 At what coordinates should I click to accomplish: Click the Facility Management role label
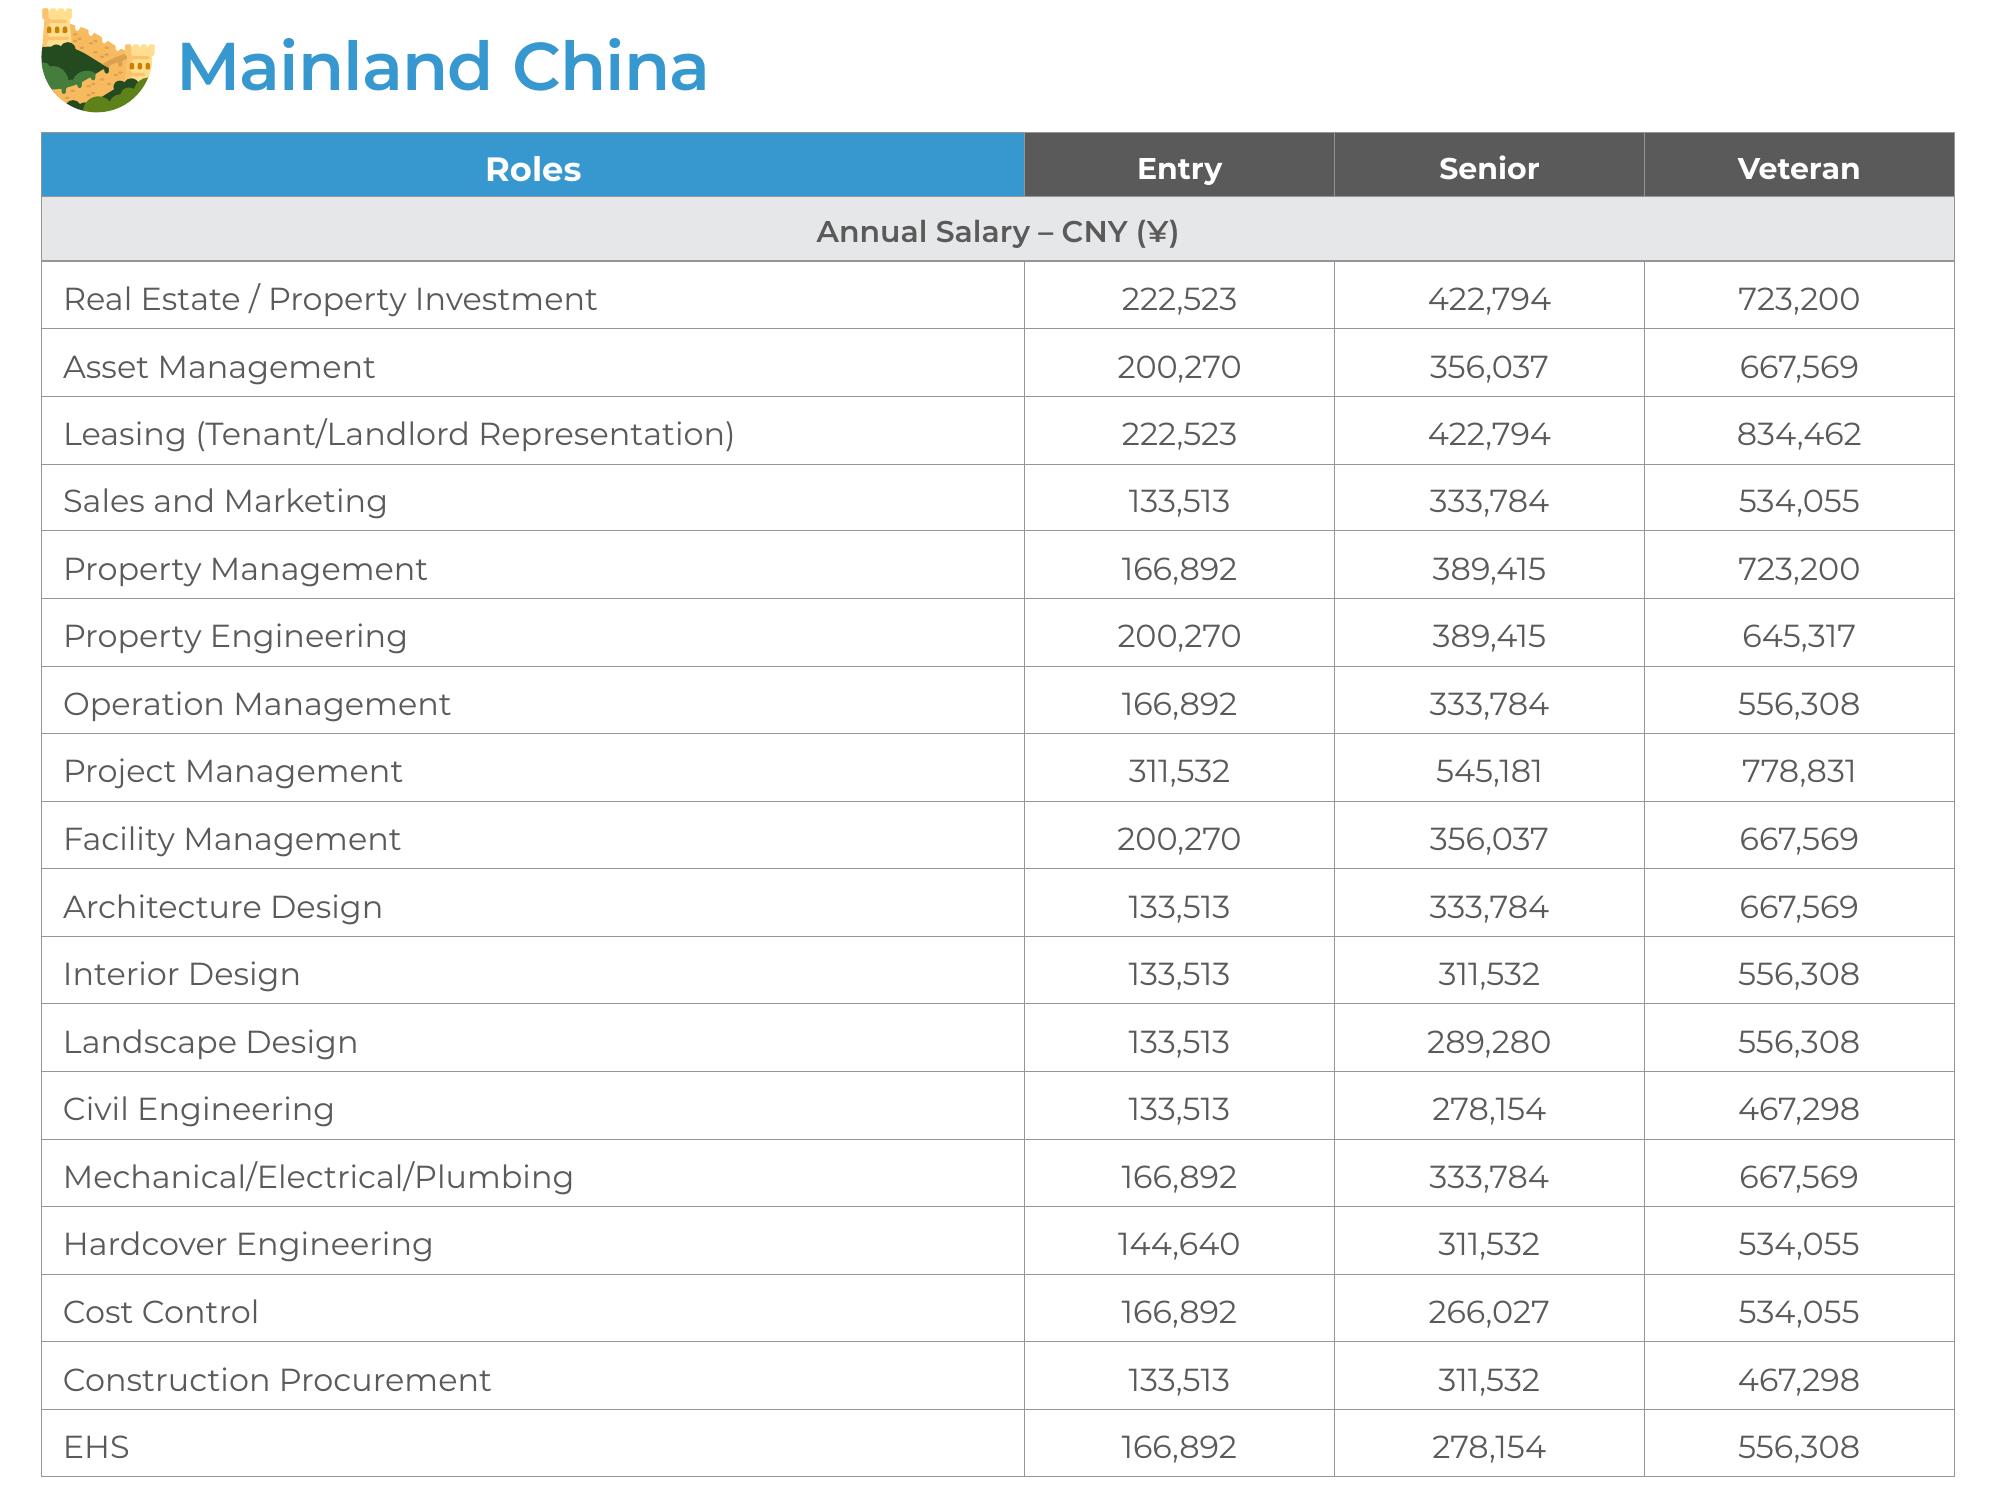click(x=232, y=839)
